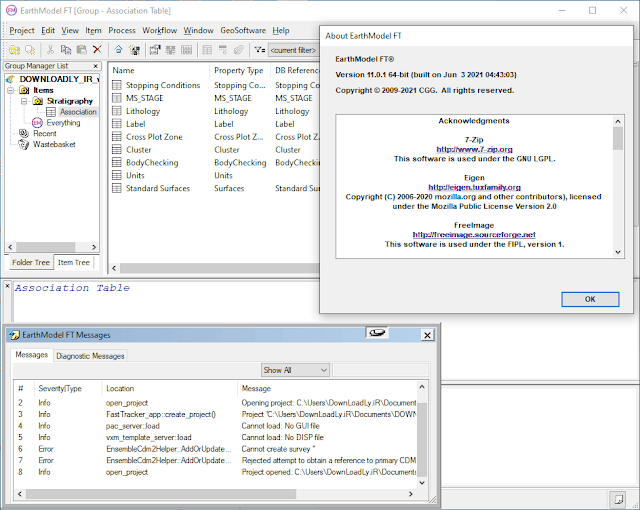This screenshot has height=510, width=640.
Task: Click the Acknowledgments vertical scrollbar thumb
Action: 618,138
